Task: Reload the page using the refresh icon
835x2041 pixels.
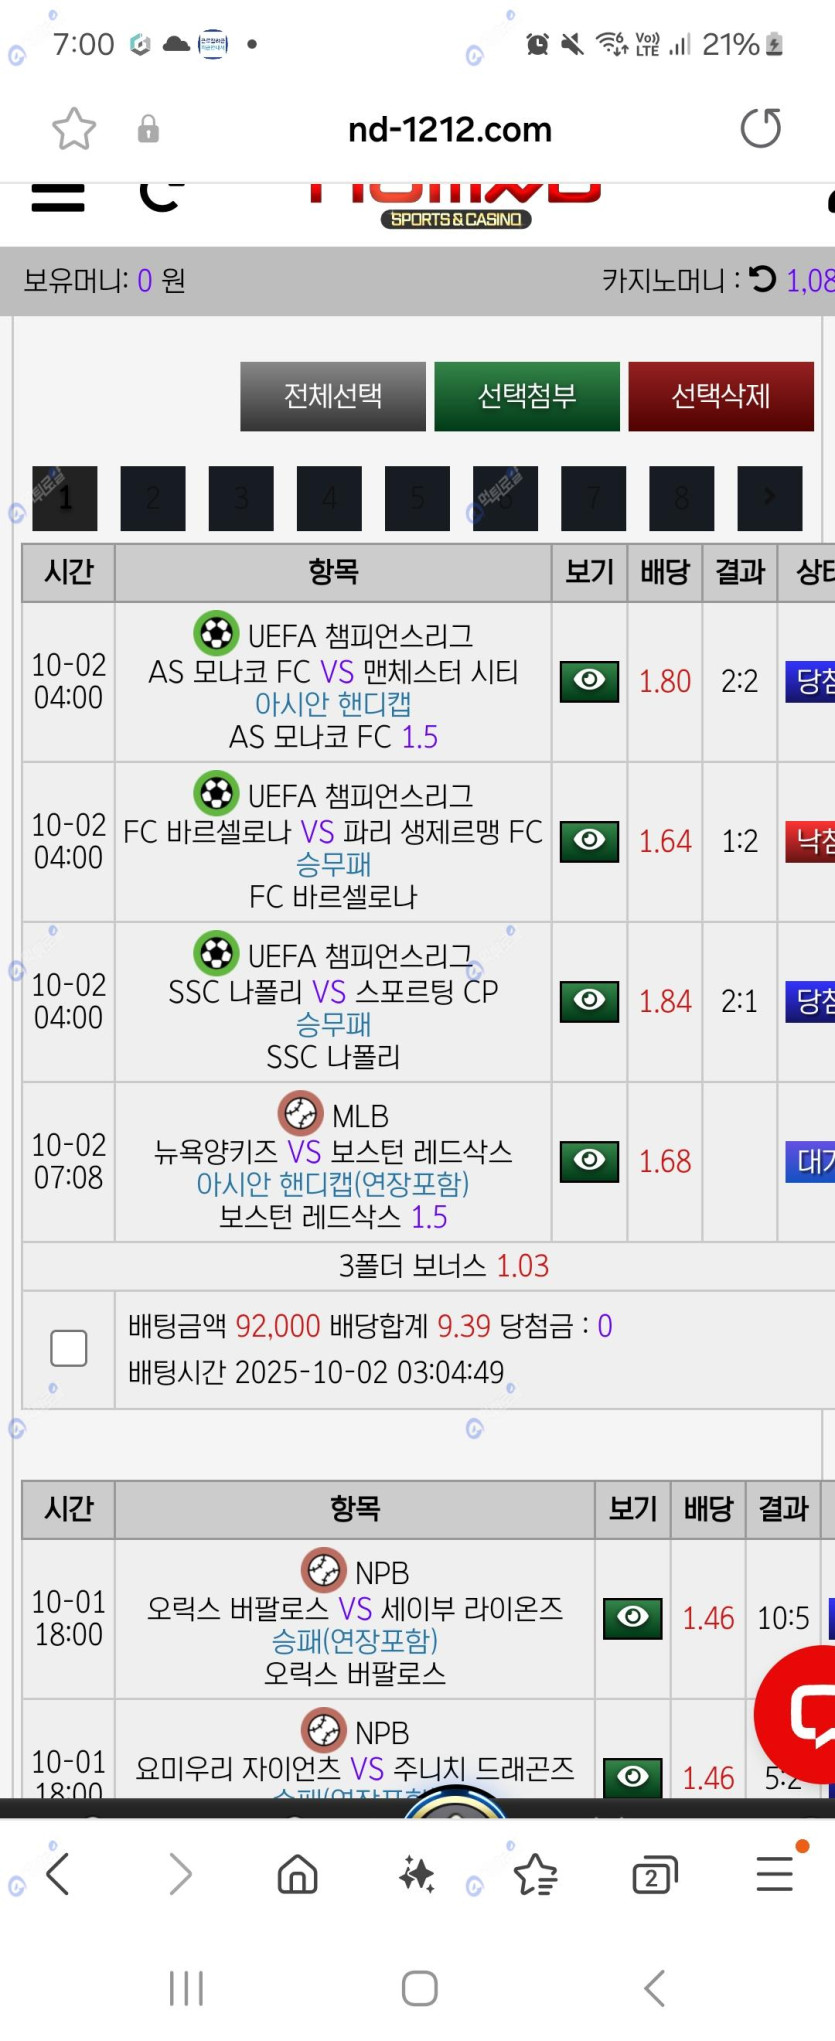Action: pyautogui.click(x=760, y=129)
